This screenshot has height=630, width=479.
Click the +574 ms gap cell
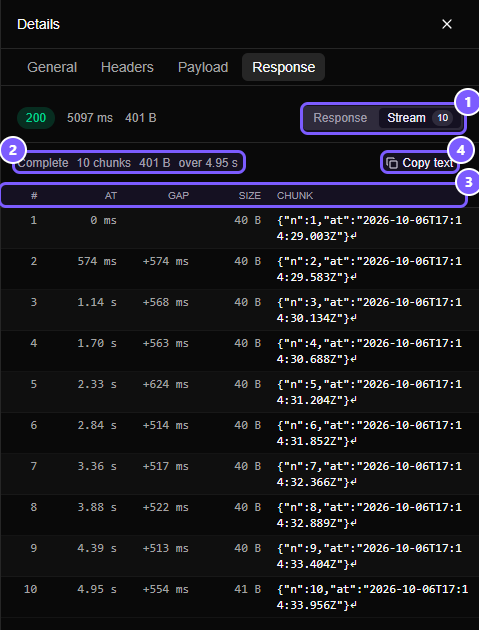point(166,261)
